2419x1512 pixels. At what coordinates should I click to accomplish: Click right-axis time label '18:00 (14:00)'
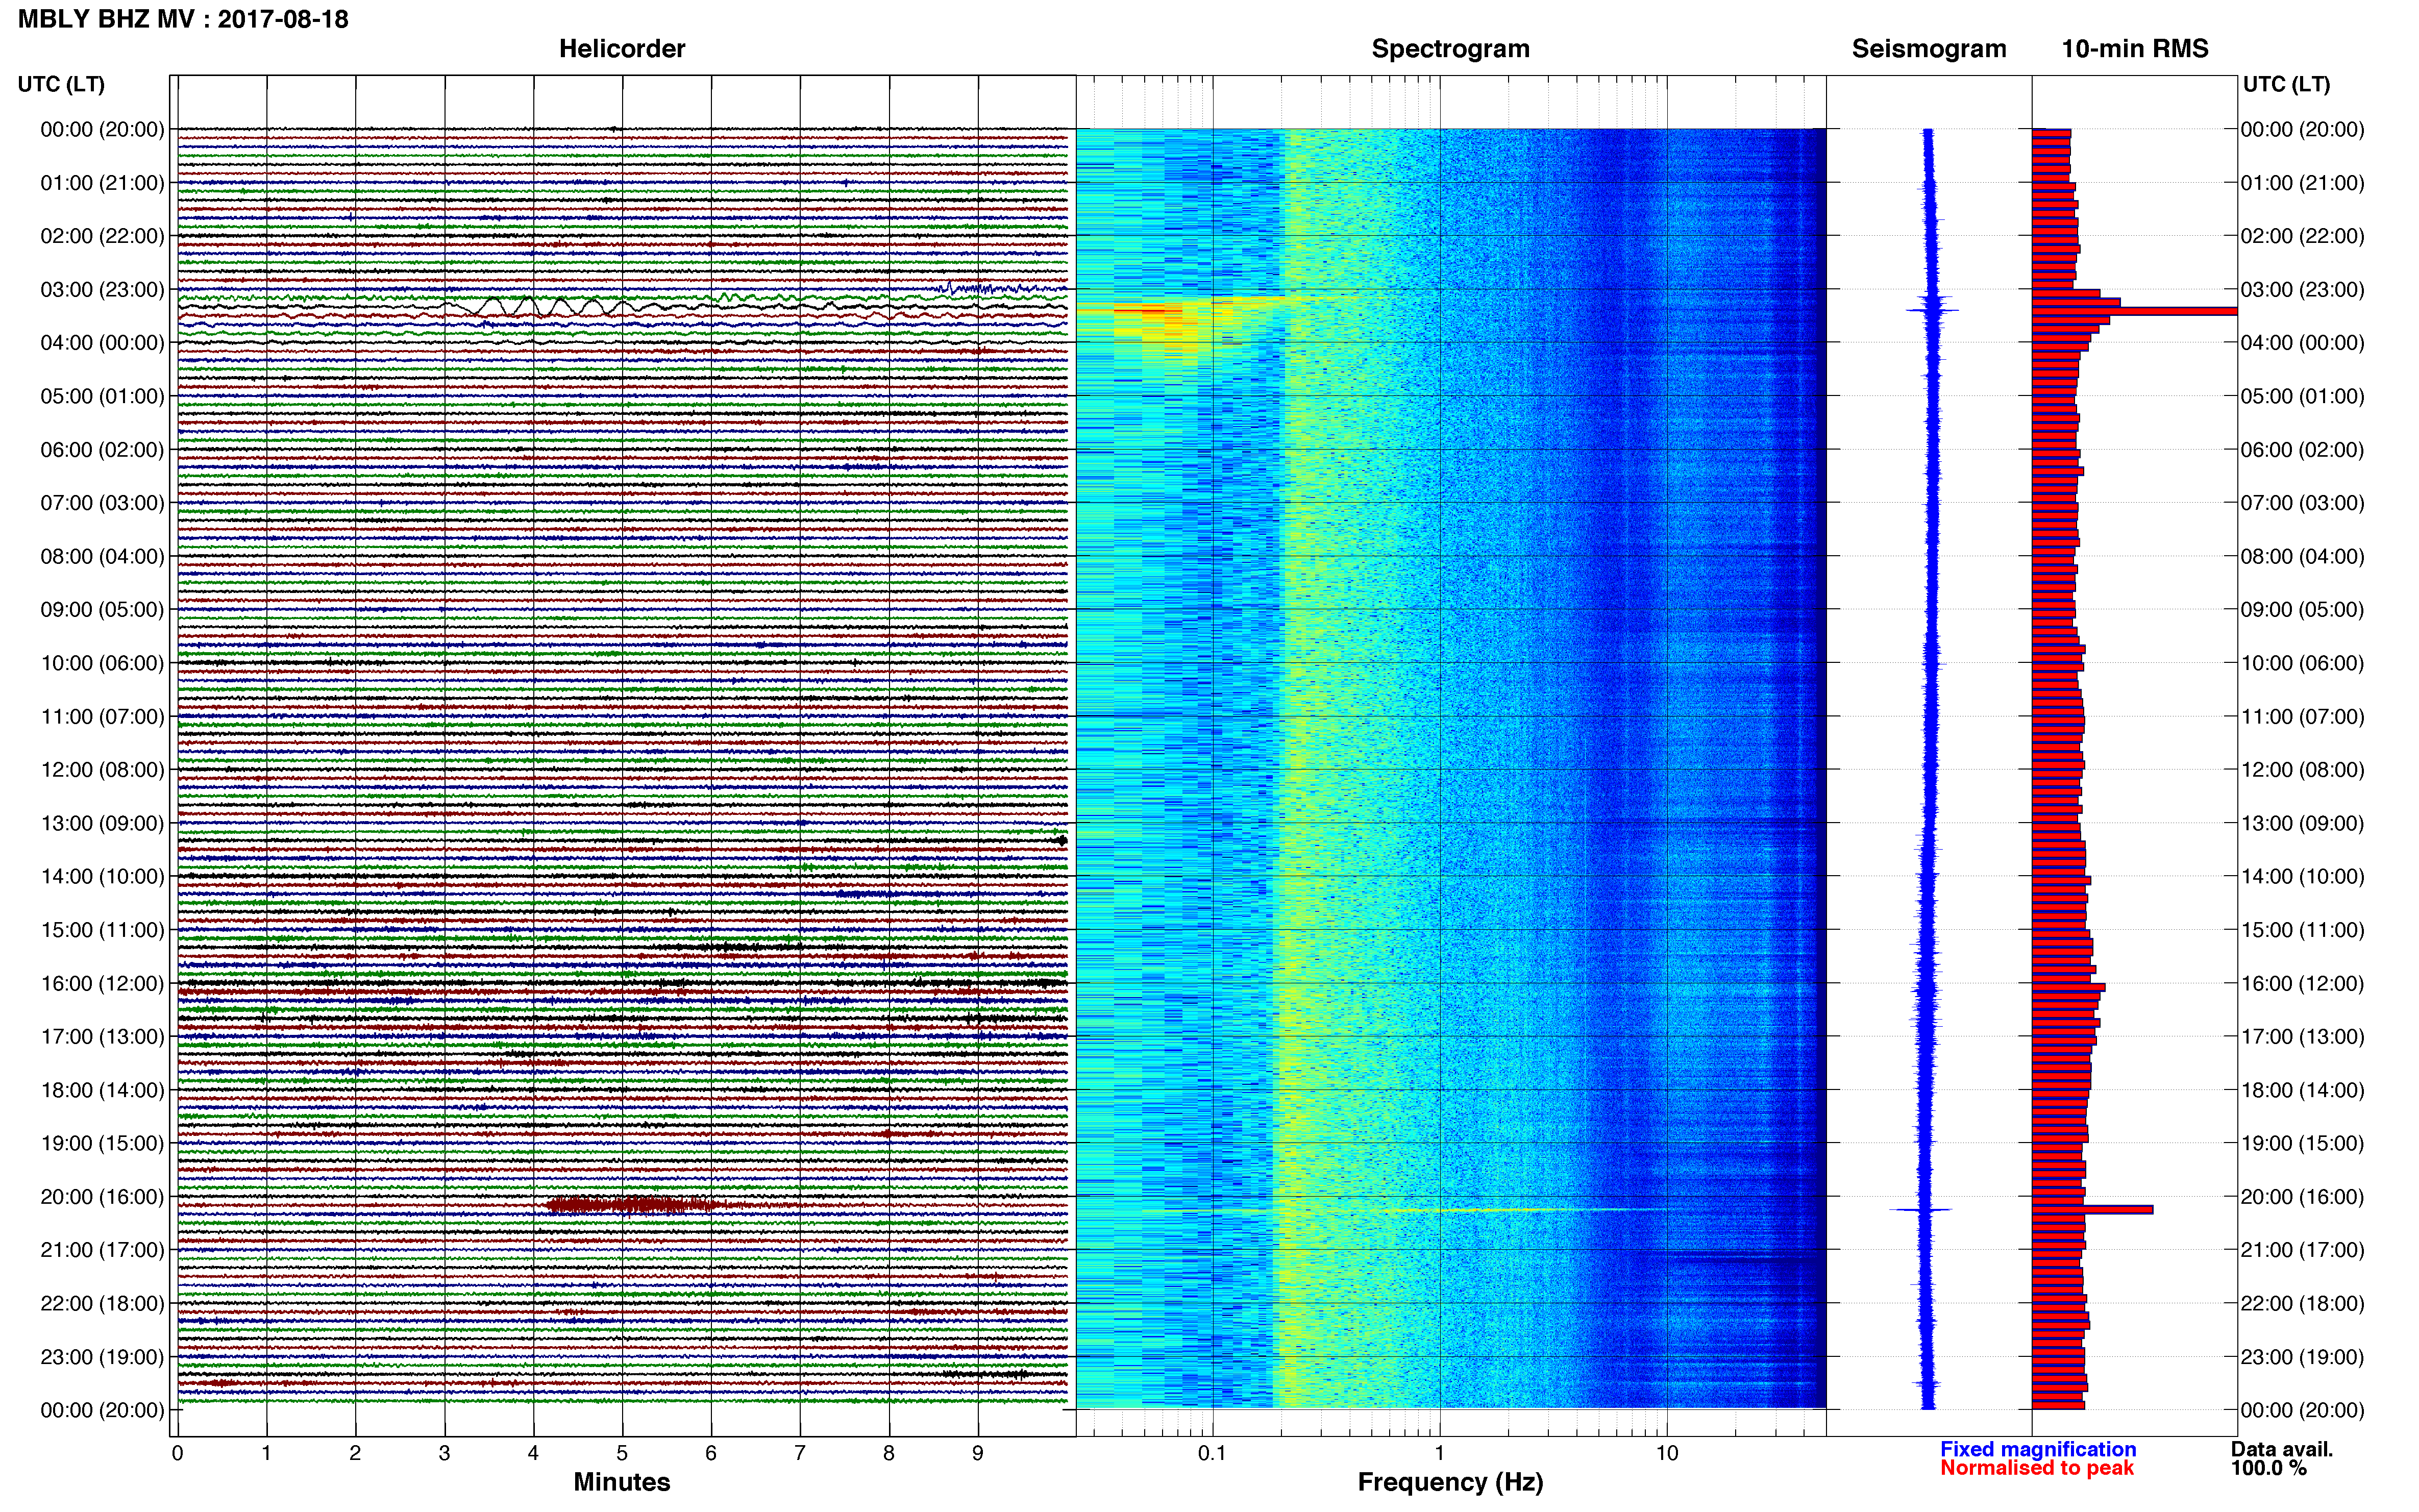click(x=2302, y=1090)
